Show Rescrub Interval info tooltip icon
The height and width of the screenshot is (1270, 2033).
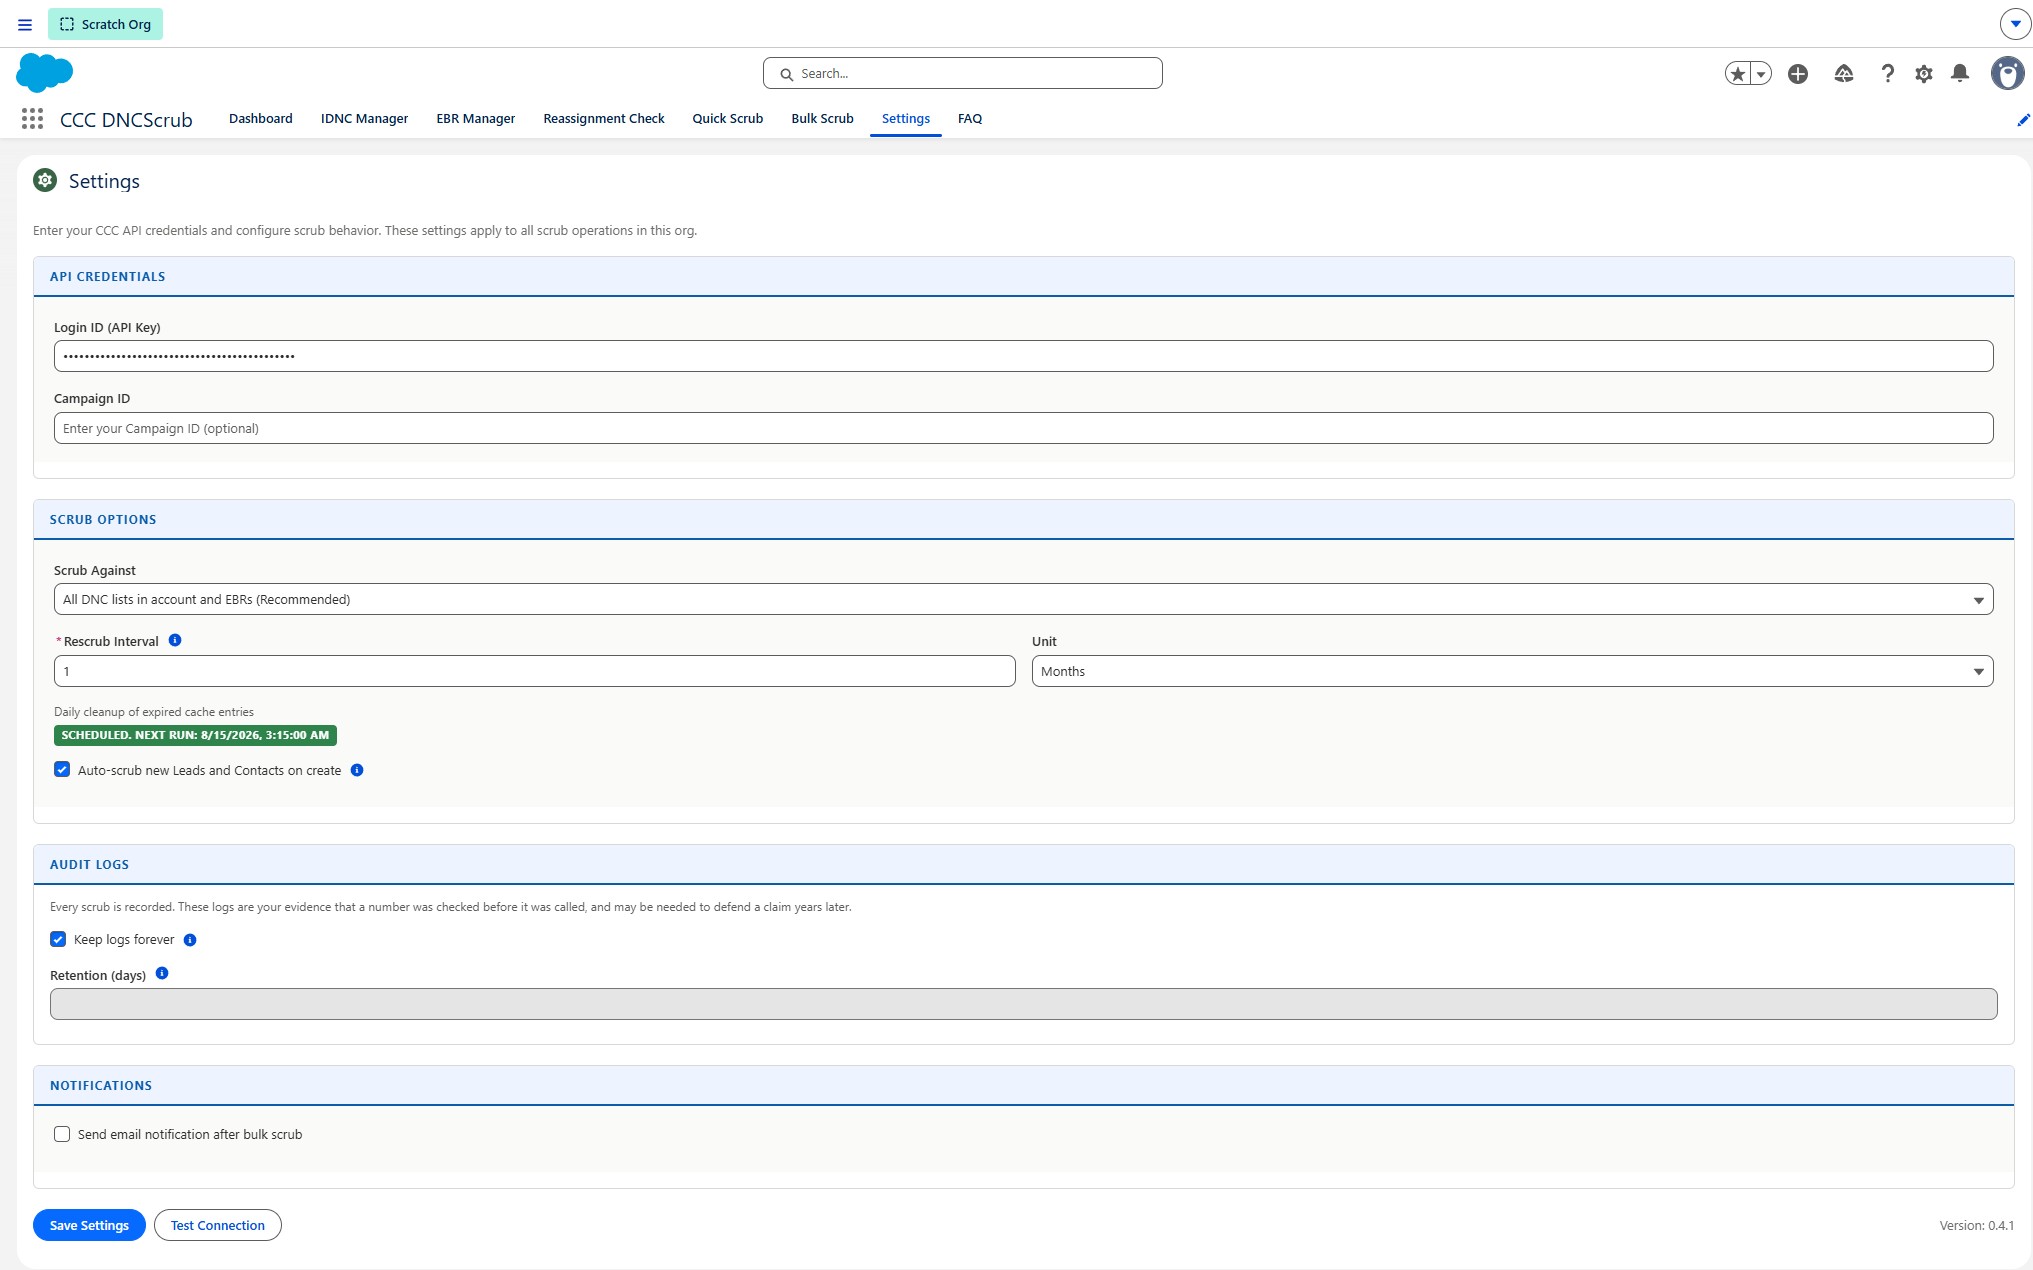point(175,640)
